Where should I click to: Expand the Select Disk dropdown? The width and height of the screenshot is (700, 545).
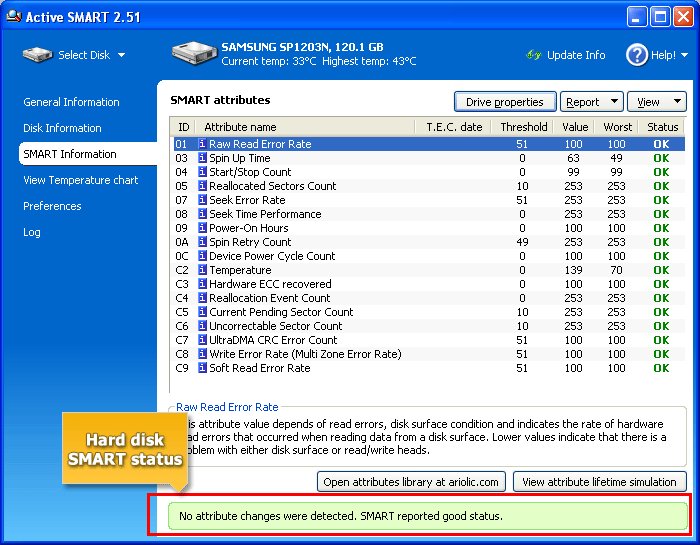(121, 56)
